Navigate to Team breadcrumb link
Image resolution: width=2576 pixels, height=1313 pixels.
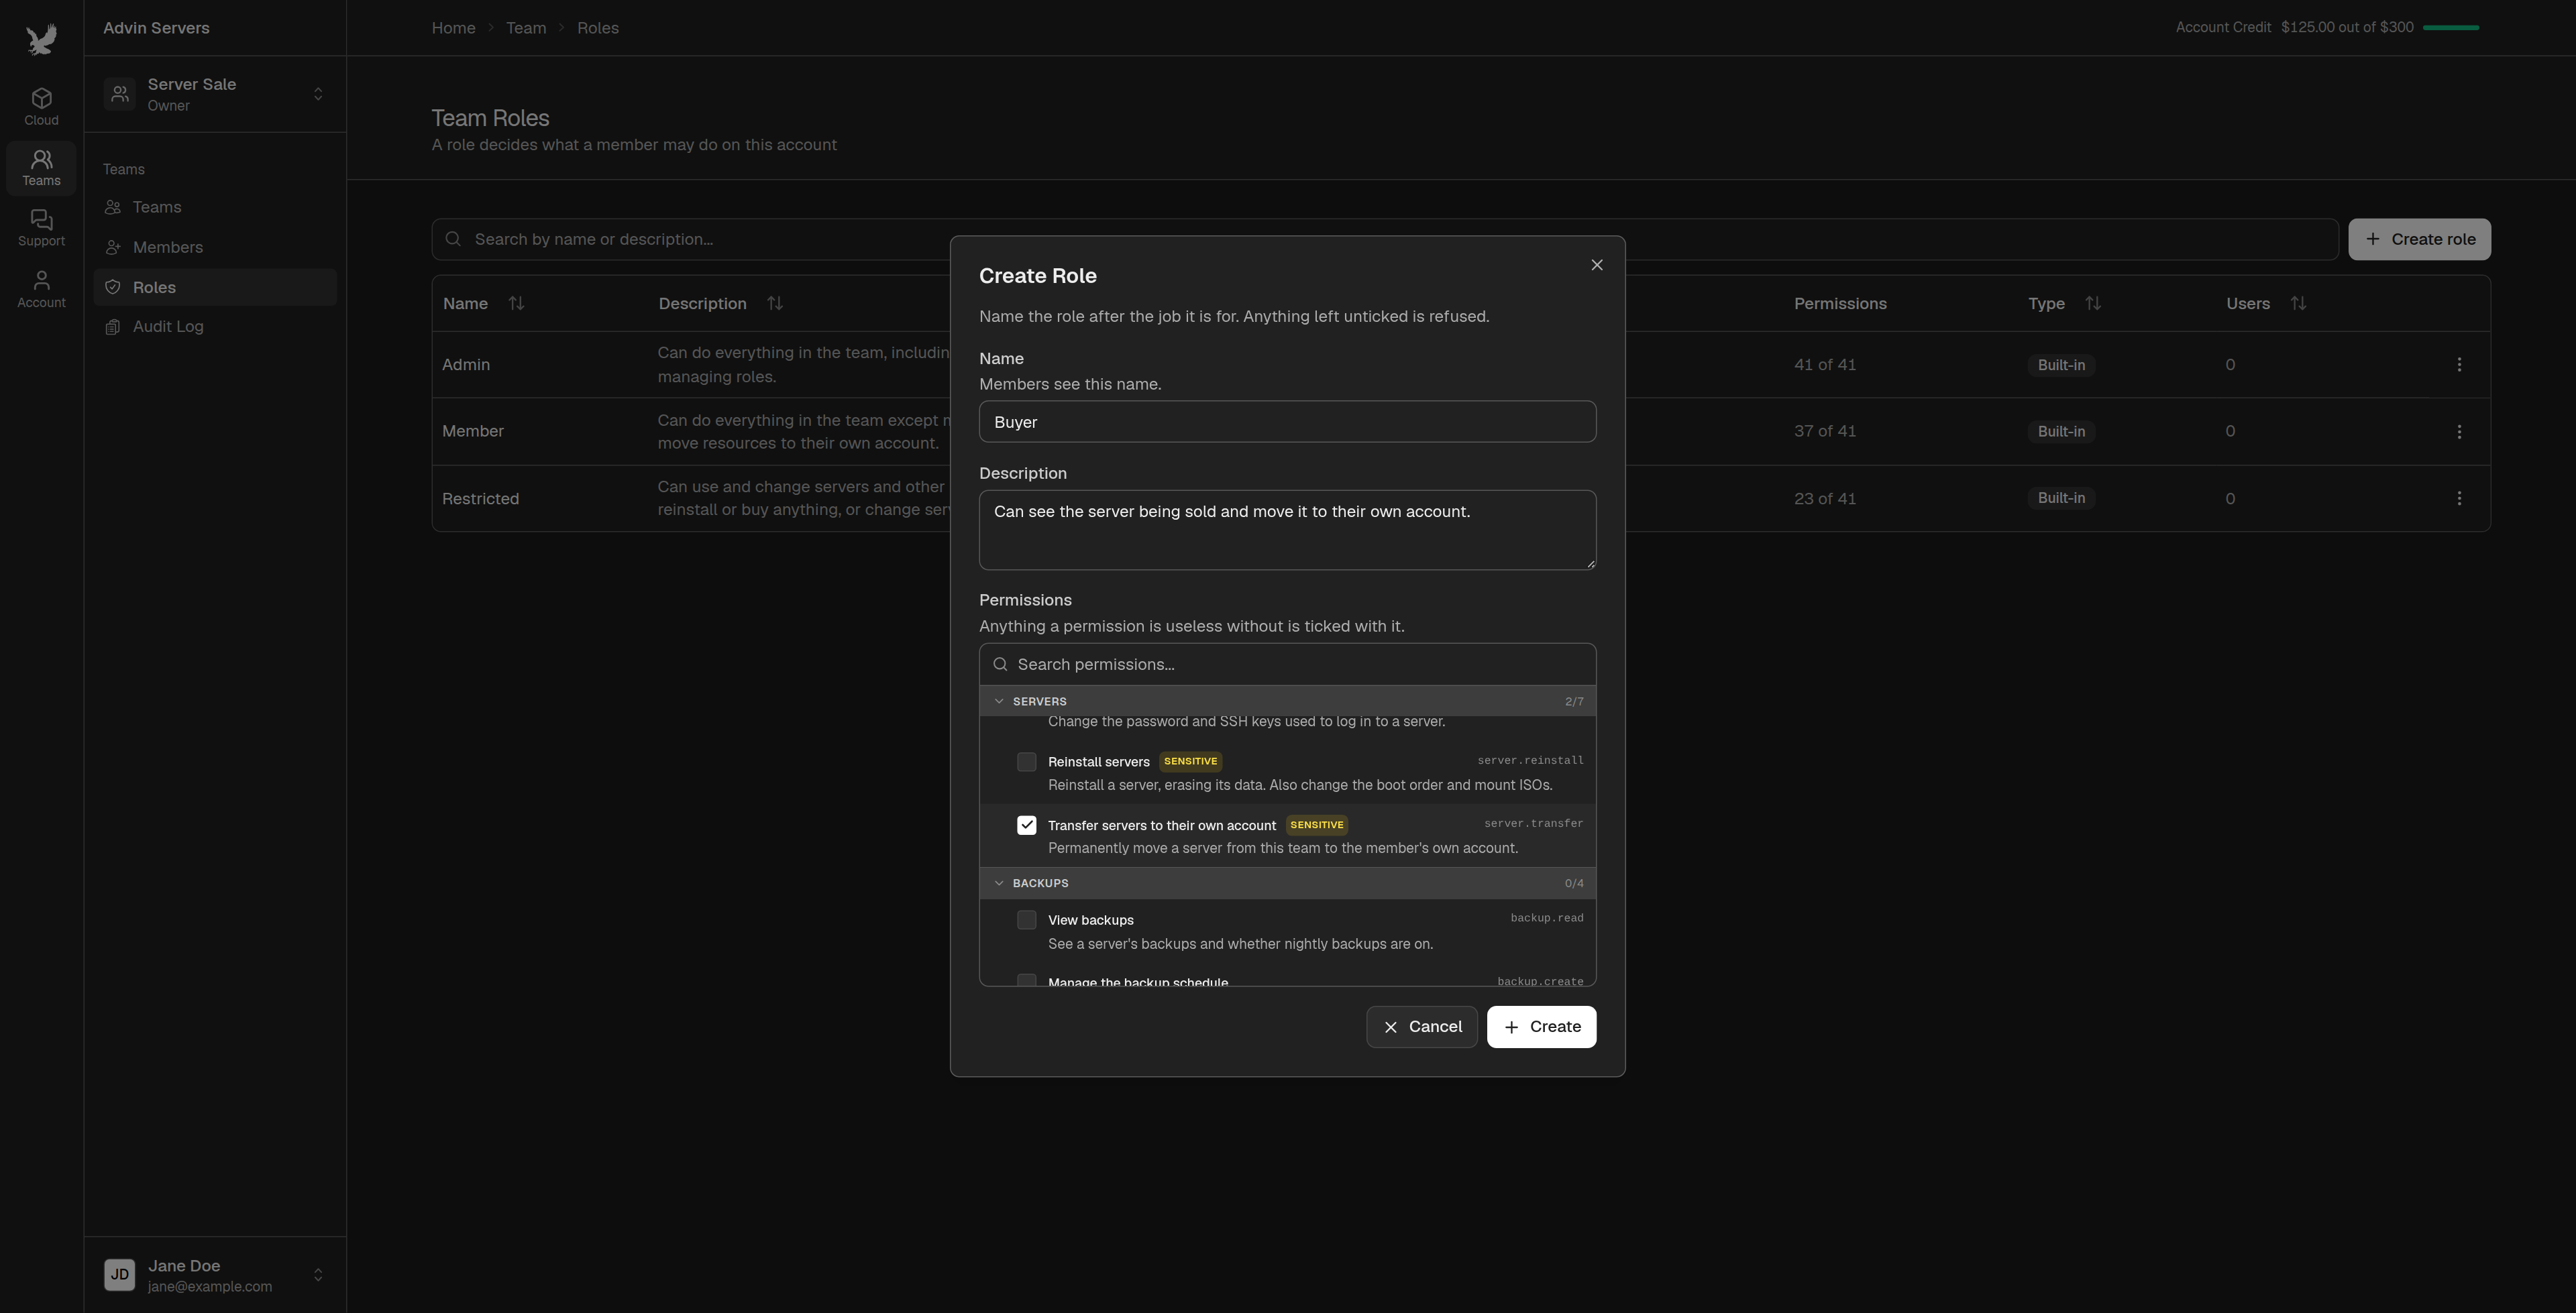pos(526,28)
